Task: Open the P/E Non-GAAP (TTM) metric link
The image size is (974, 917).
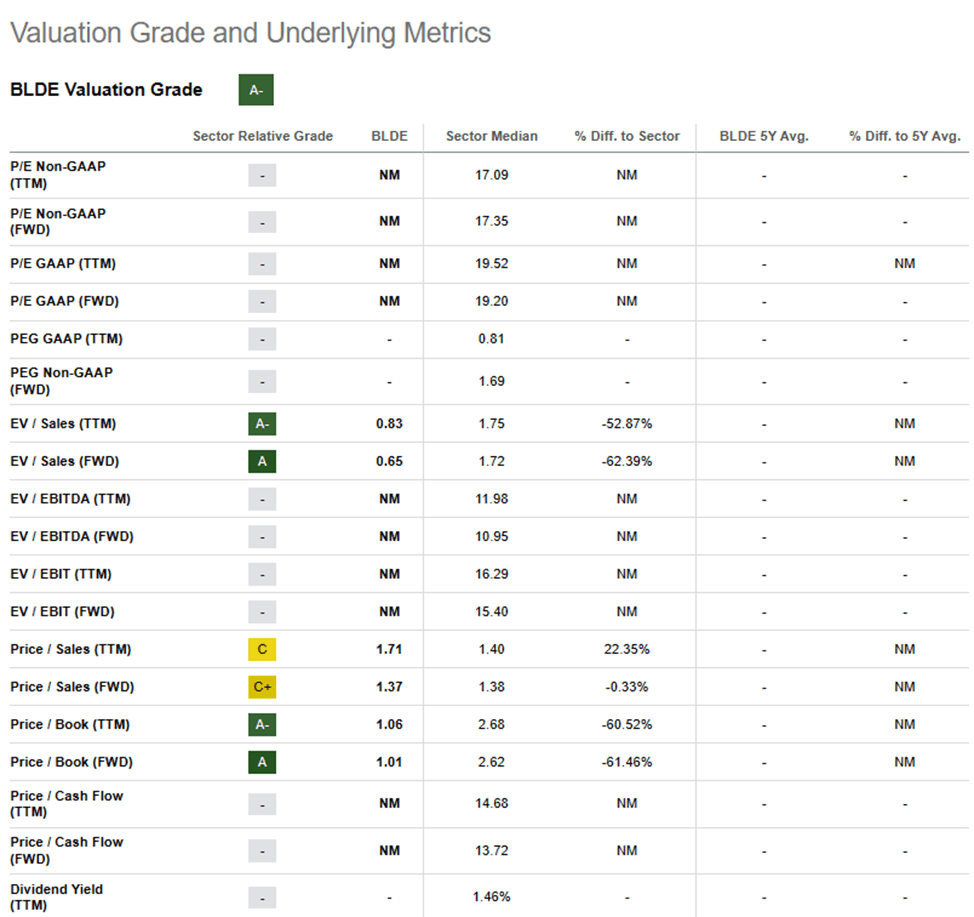Action: [58, 175]
